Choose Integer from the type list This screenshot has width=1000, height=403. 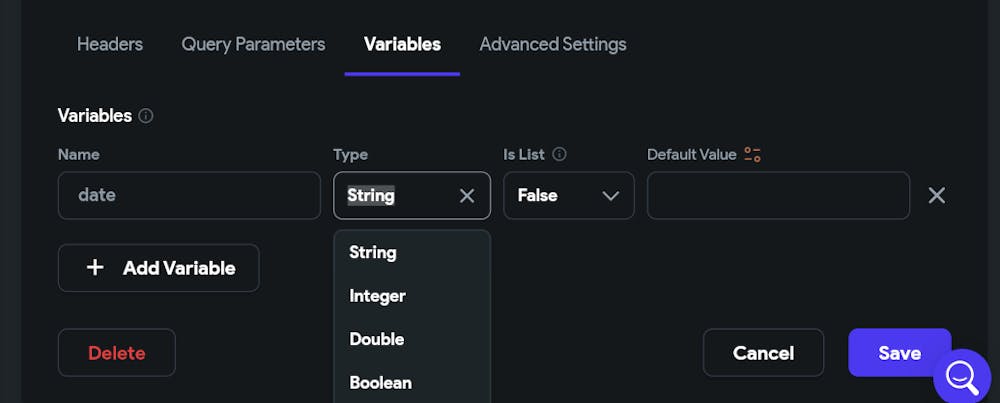coord(377,296)
